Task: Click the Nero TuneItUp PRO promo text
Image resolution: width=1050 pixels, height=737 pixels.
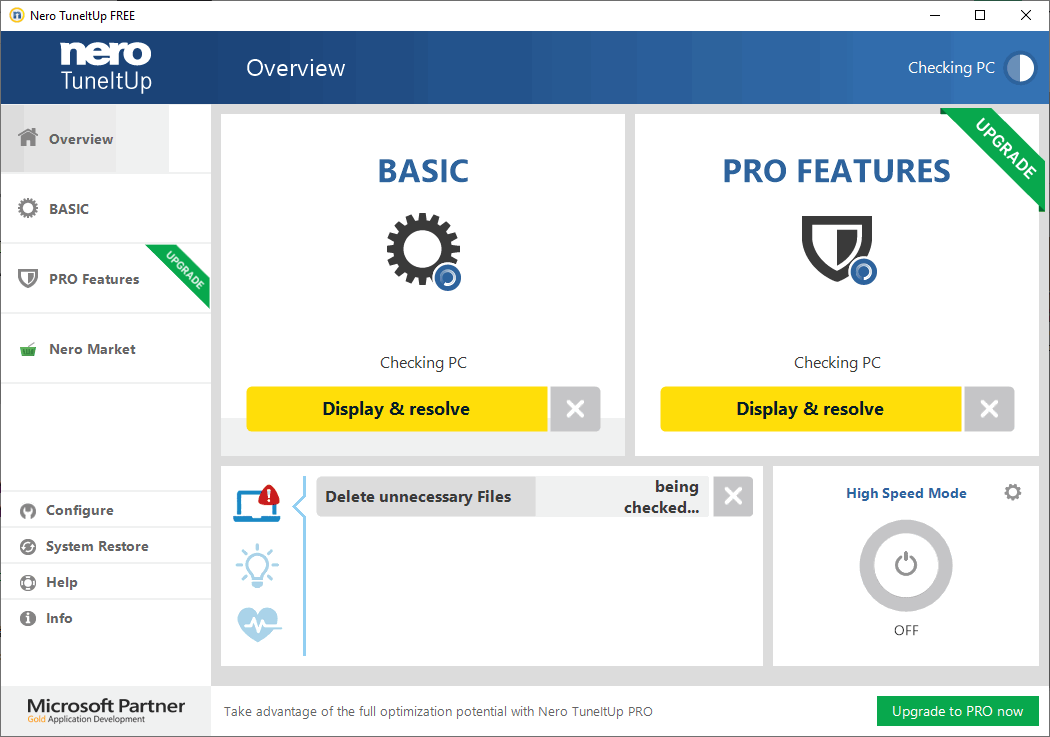Action: pyautogui.click(x=438, y=711)
